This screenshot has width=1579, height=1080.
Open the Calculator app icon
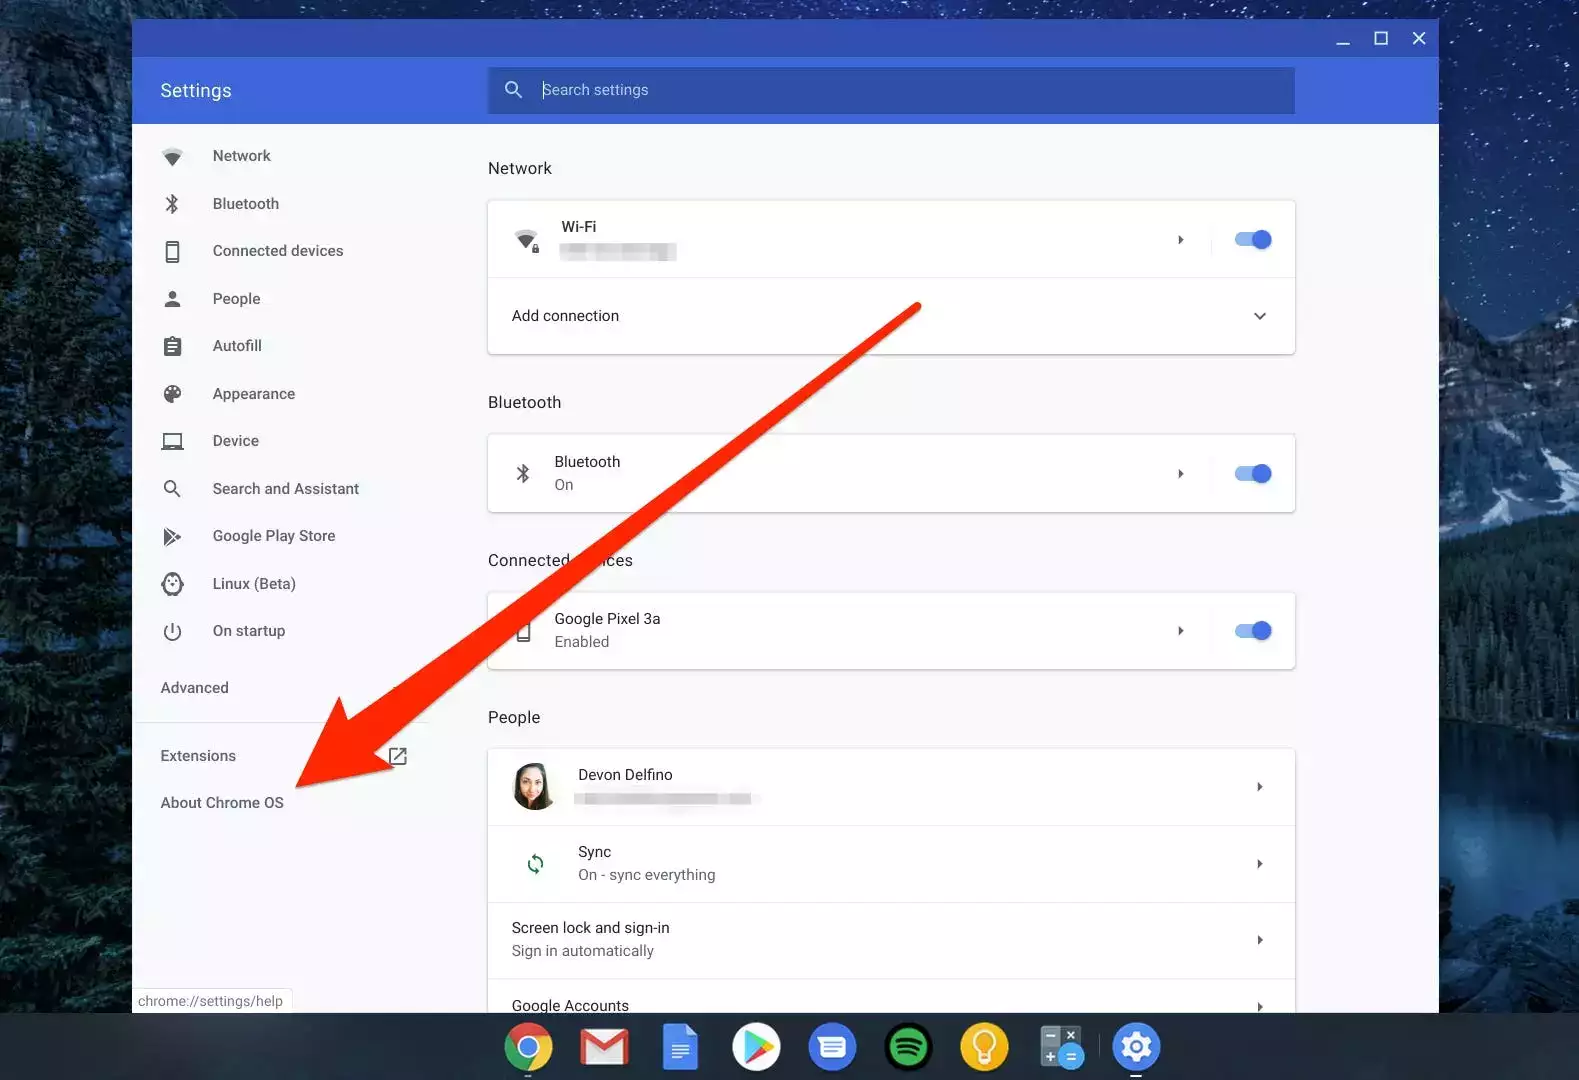coord(1060,1047)
